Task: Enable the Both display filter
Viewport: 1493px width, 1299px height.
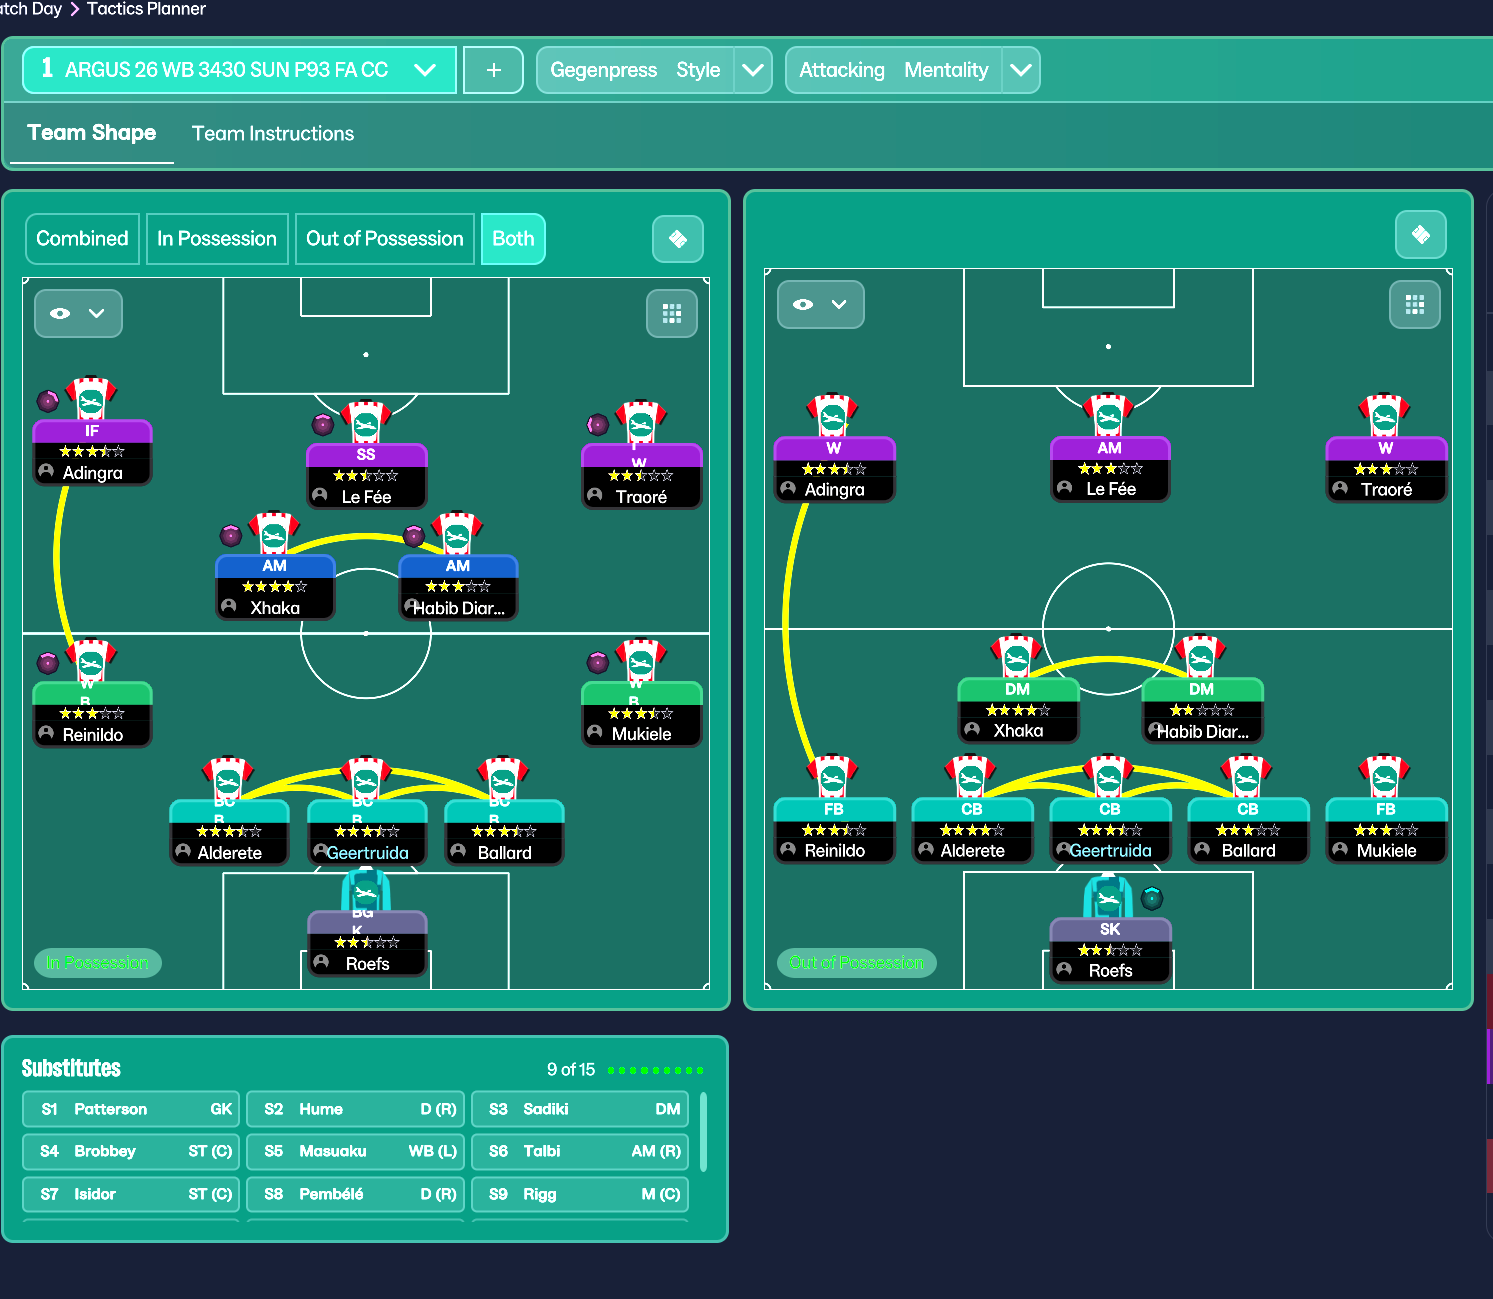Action: click(513, 239)
